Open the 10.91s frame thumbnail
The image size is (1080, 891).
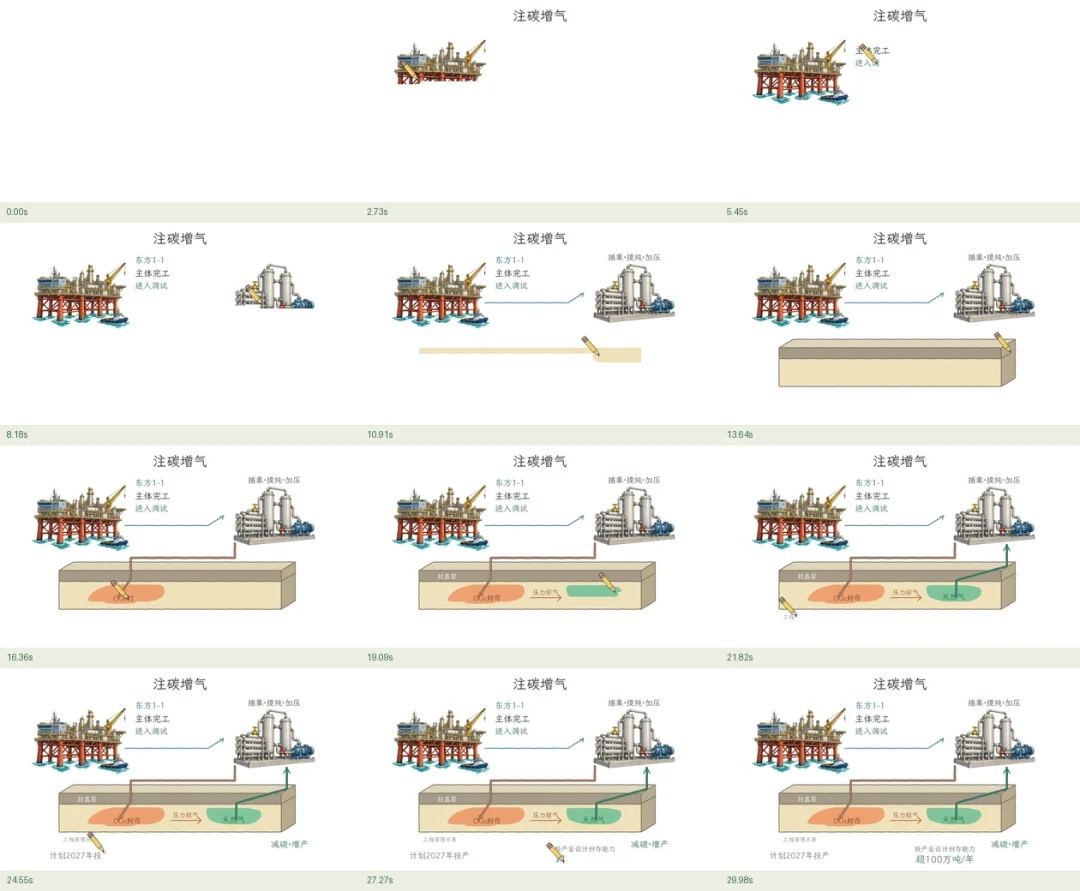pos(540,324)
